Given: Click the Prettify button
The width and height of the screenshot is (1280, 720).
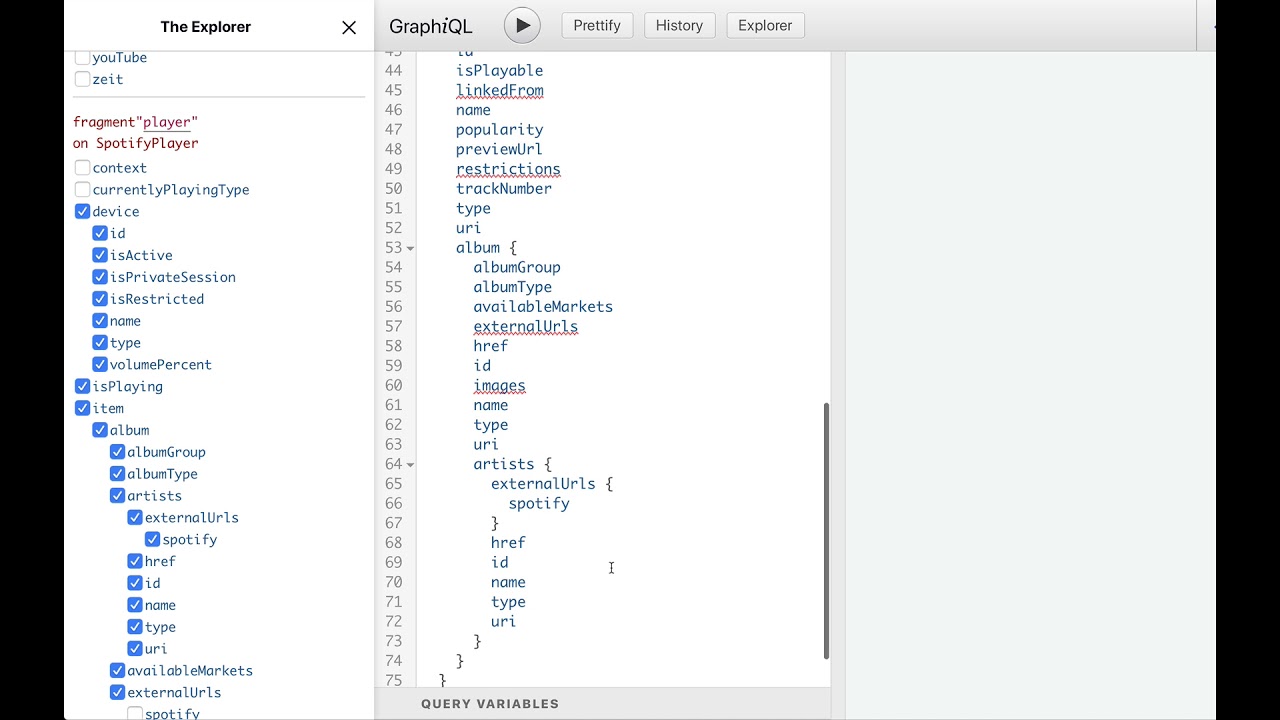Looking at the screenshot, I should tap(597, 25).
